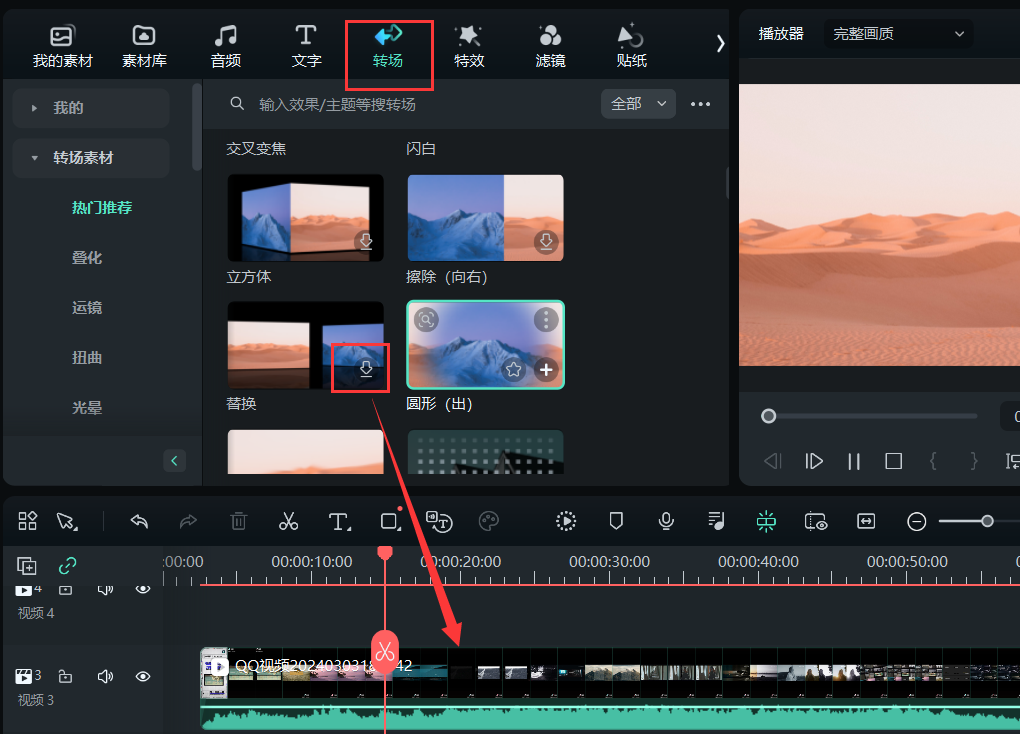The height and width of the screenshot is (734, 1020).
Task: Open the 音频 tab
Action: (x=226, y=46)
